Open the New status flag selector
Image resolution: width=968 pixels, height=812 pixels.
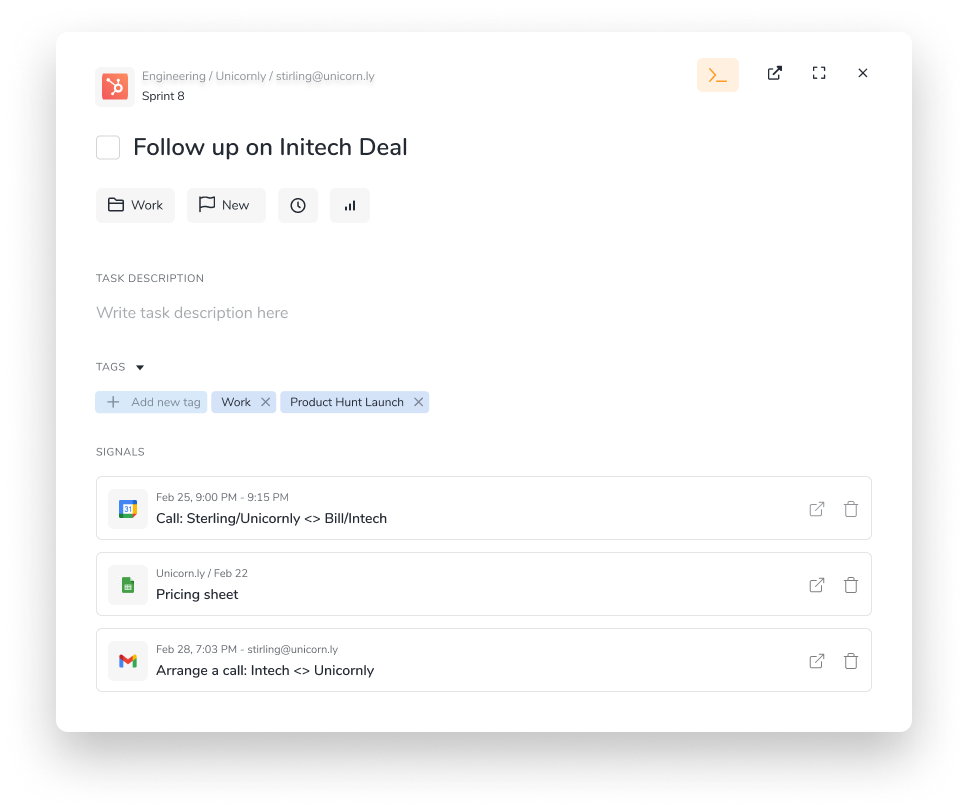(226, 205)
